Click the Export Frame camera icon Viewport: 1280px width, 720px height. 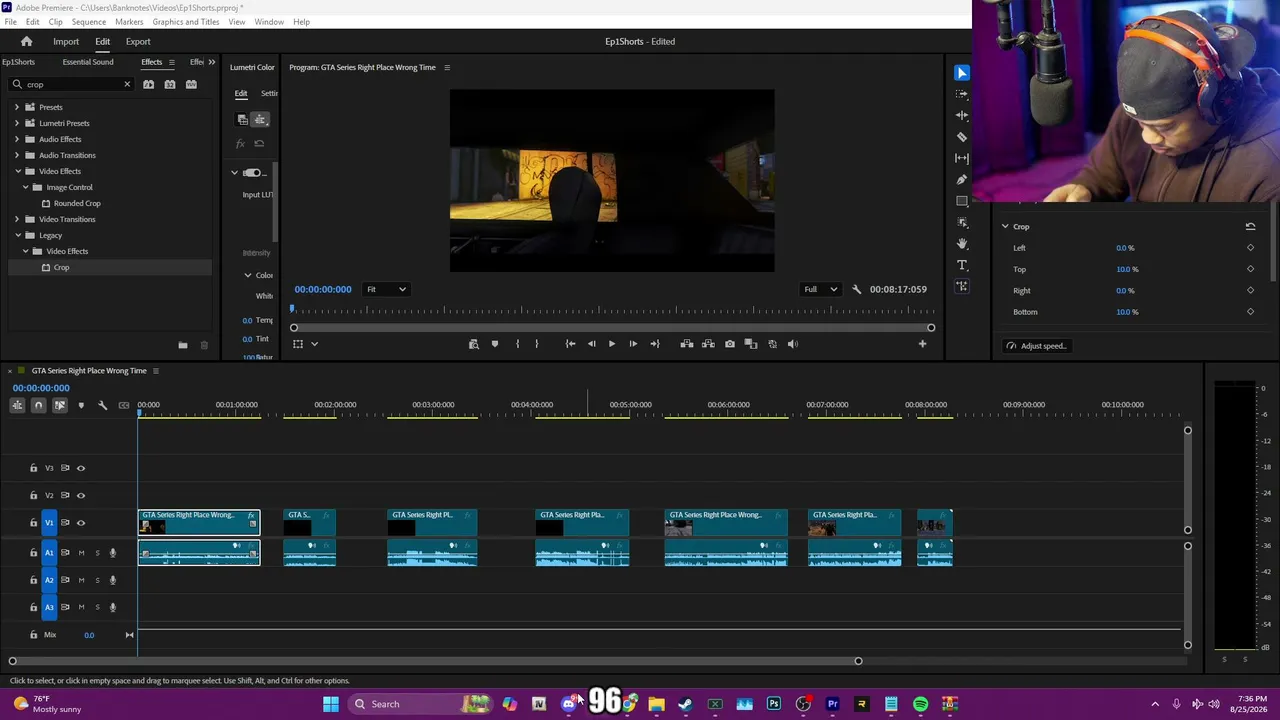pos(730,344)
